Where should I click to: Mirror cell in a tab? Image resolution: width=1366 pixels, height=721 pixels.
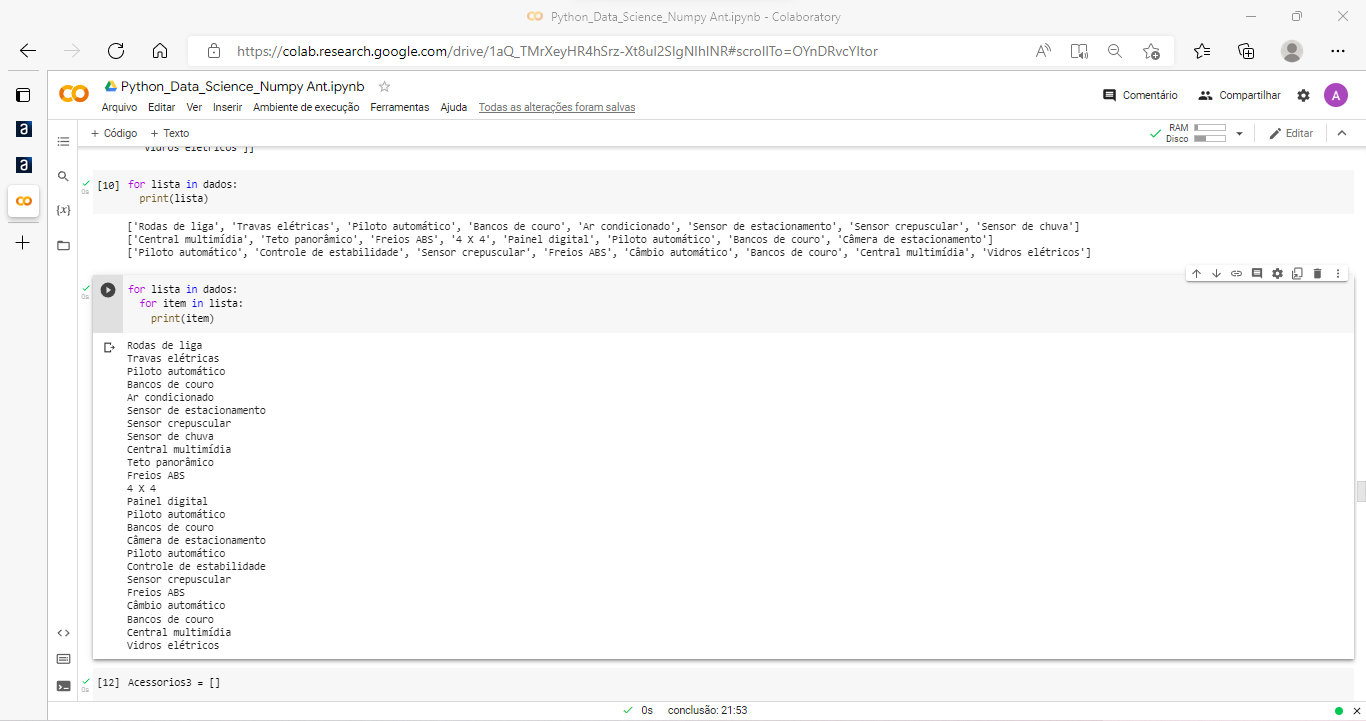click(x=1297, y=273)
